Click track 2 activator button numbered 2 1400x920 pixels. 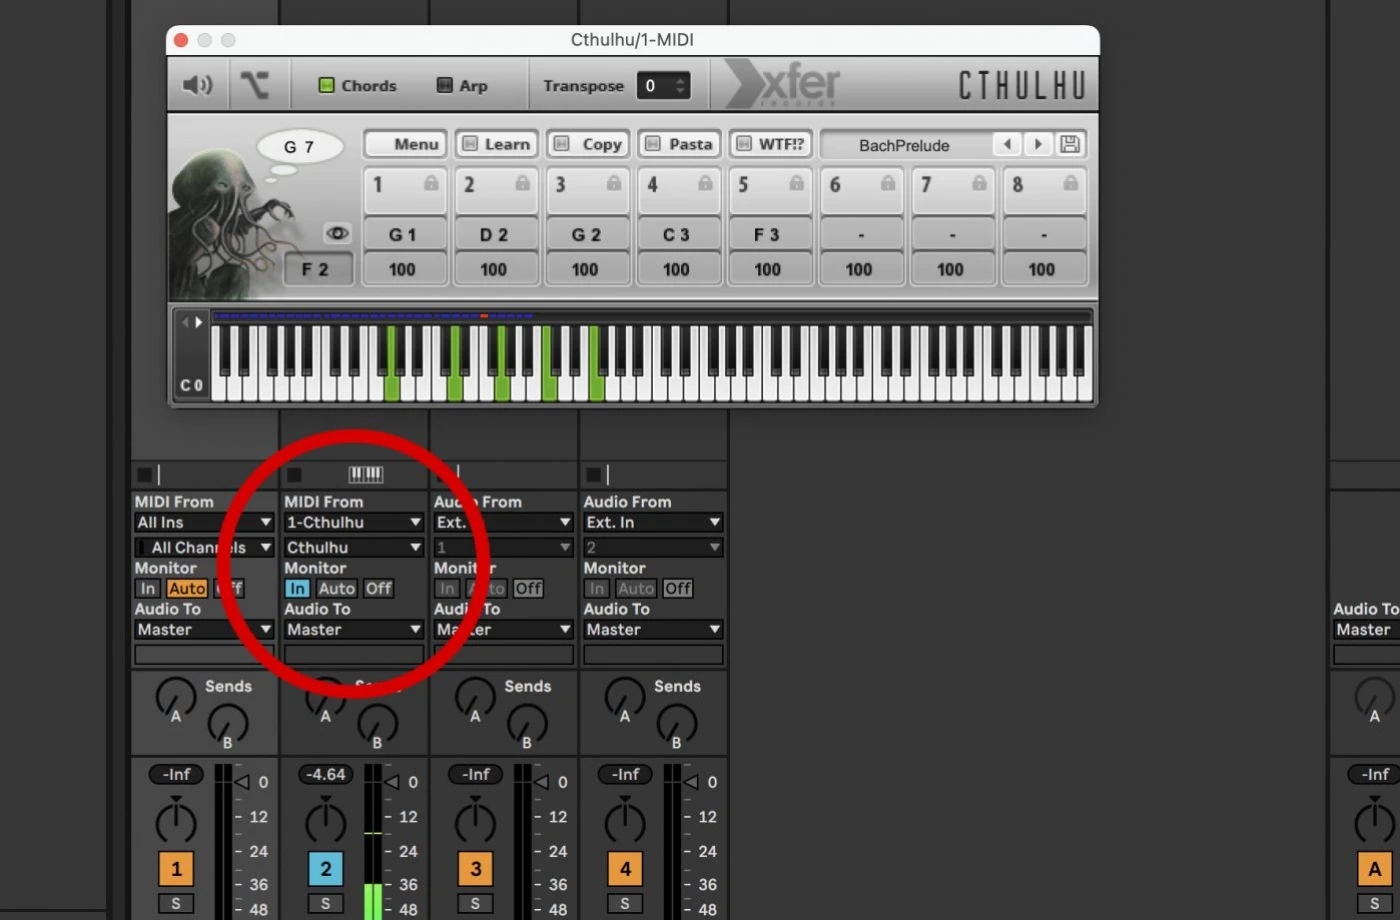point(326,869)
